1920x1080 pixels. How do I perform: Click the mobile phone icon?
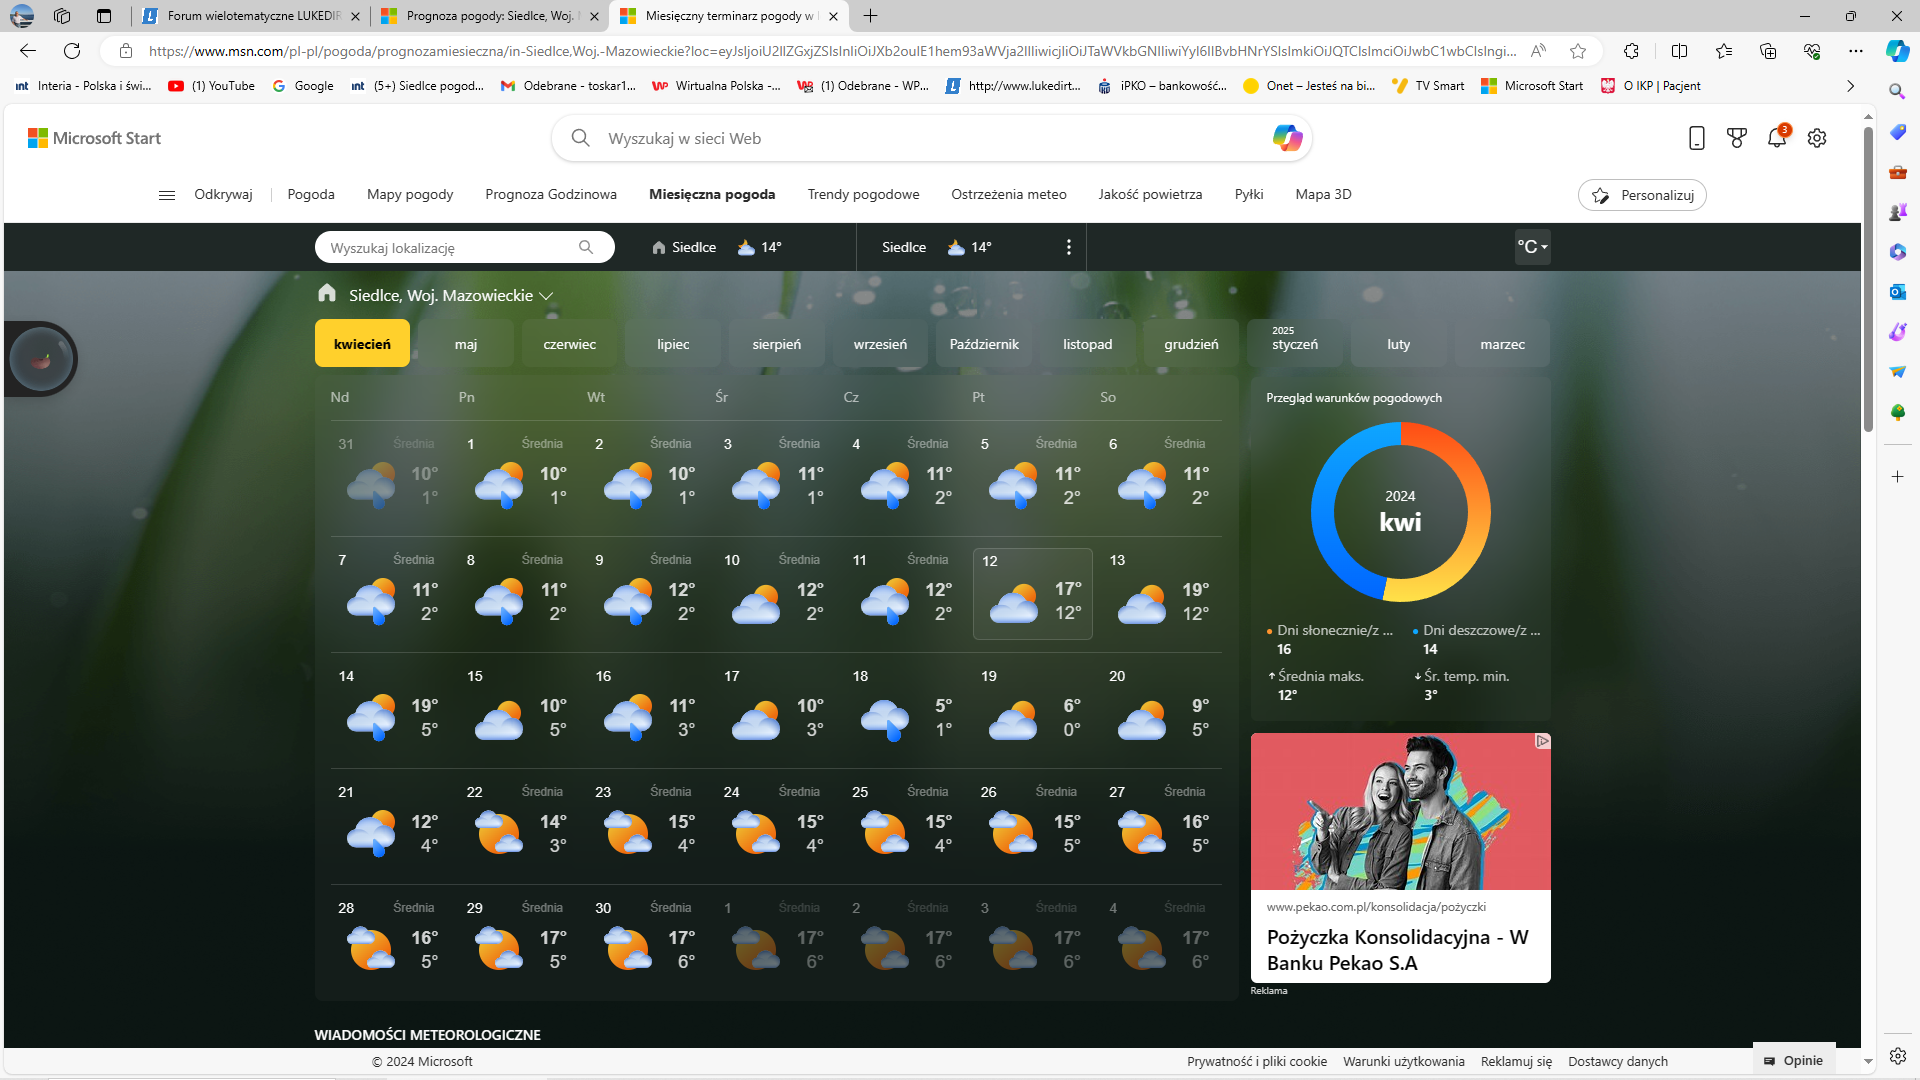(1696, 138)
